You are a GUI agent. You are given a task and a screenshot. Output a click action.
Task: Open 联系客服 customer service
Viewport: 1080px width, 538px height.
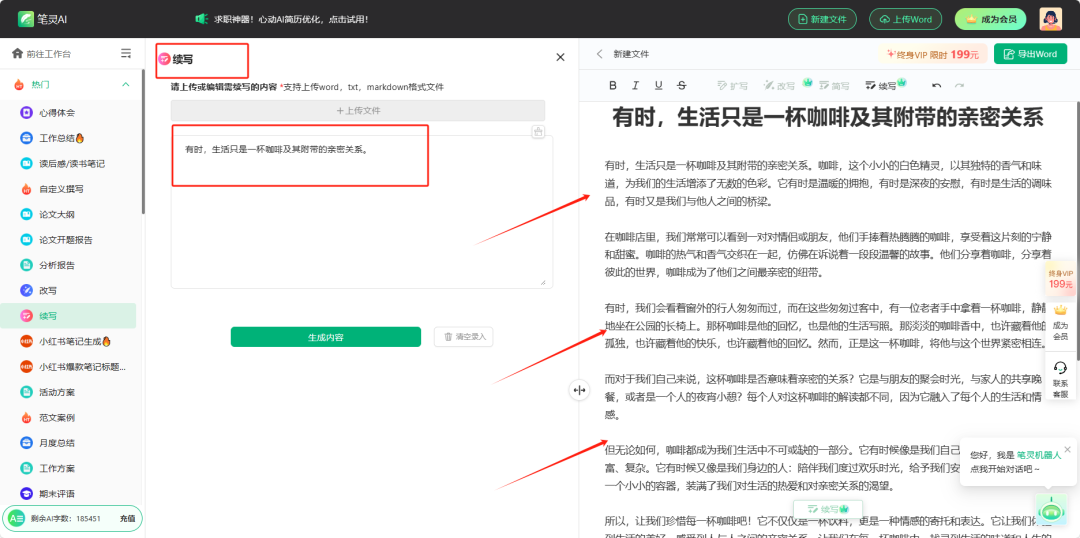click(x=1061, y=379)
